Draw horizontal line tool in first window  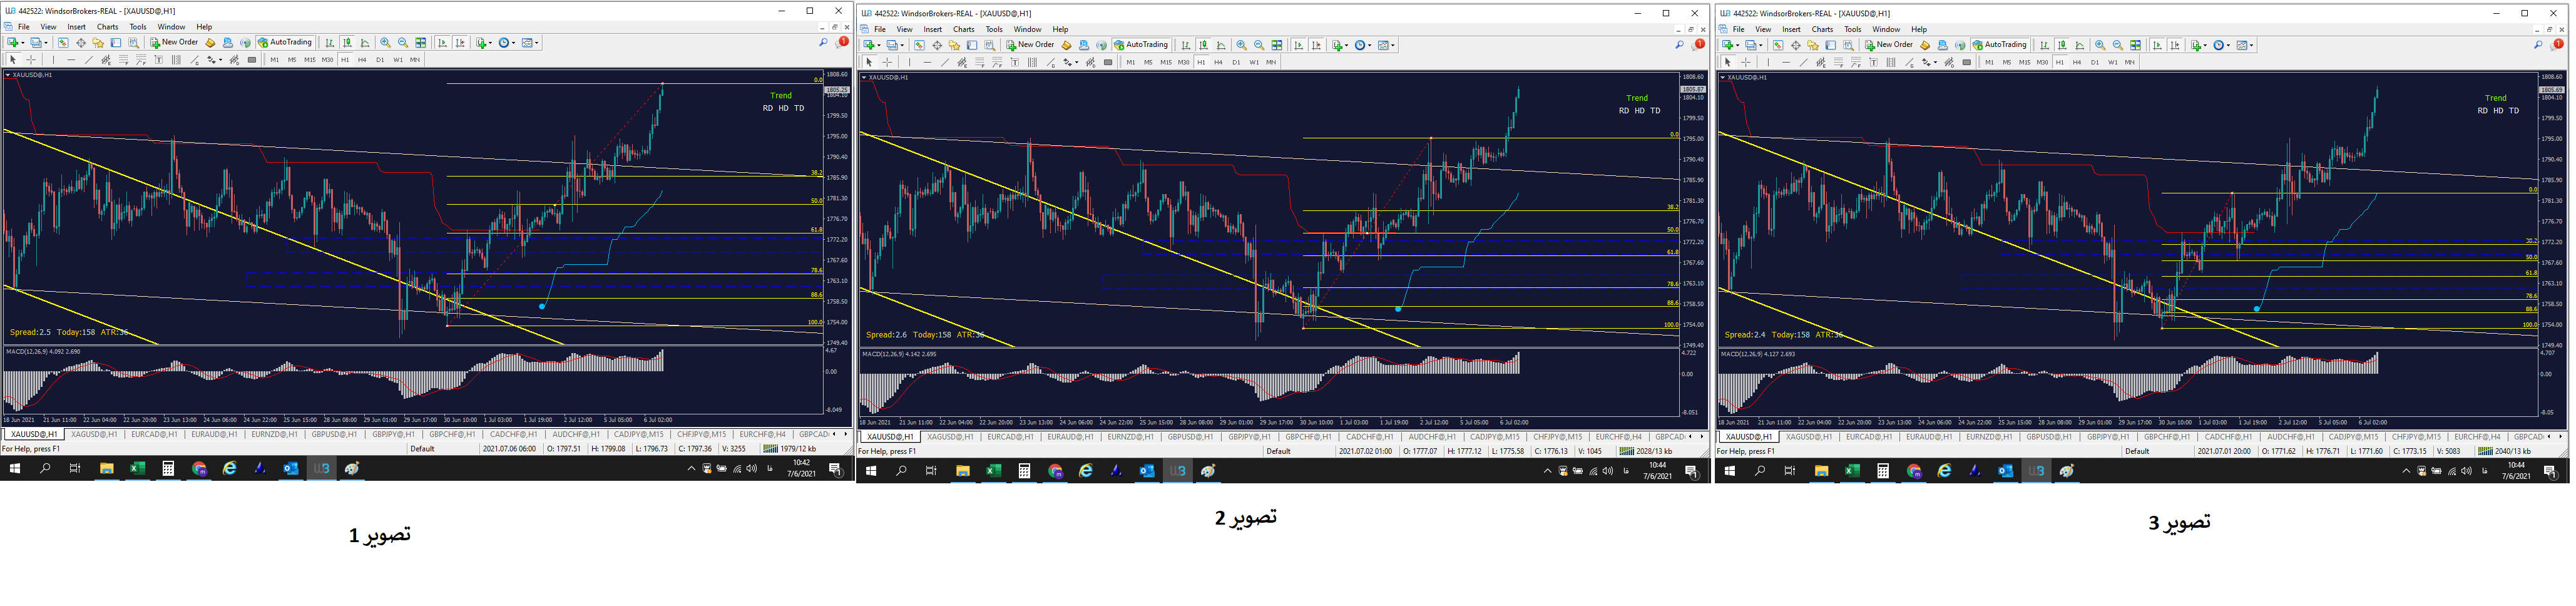71,60
